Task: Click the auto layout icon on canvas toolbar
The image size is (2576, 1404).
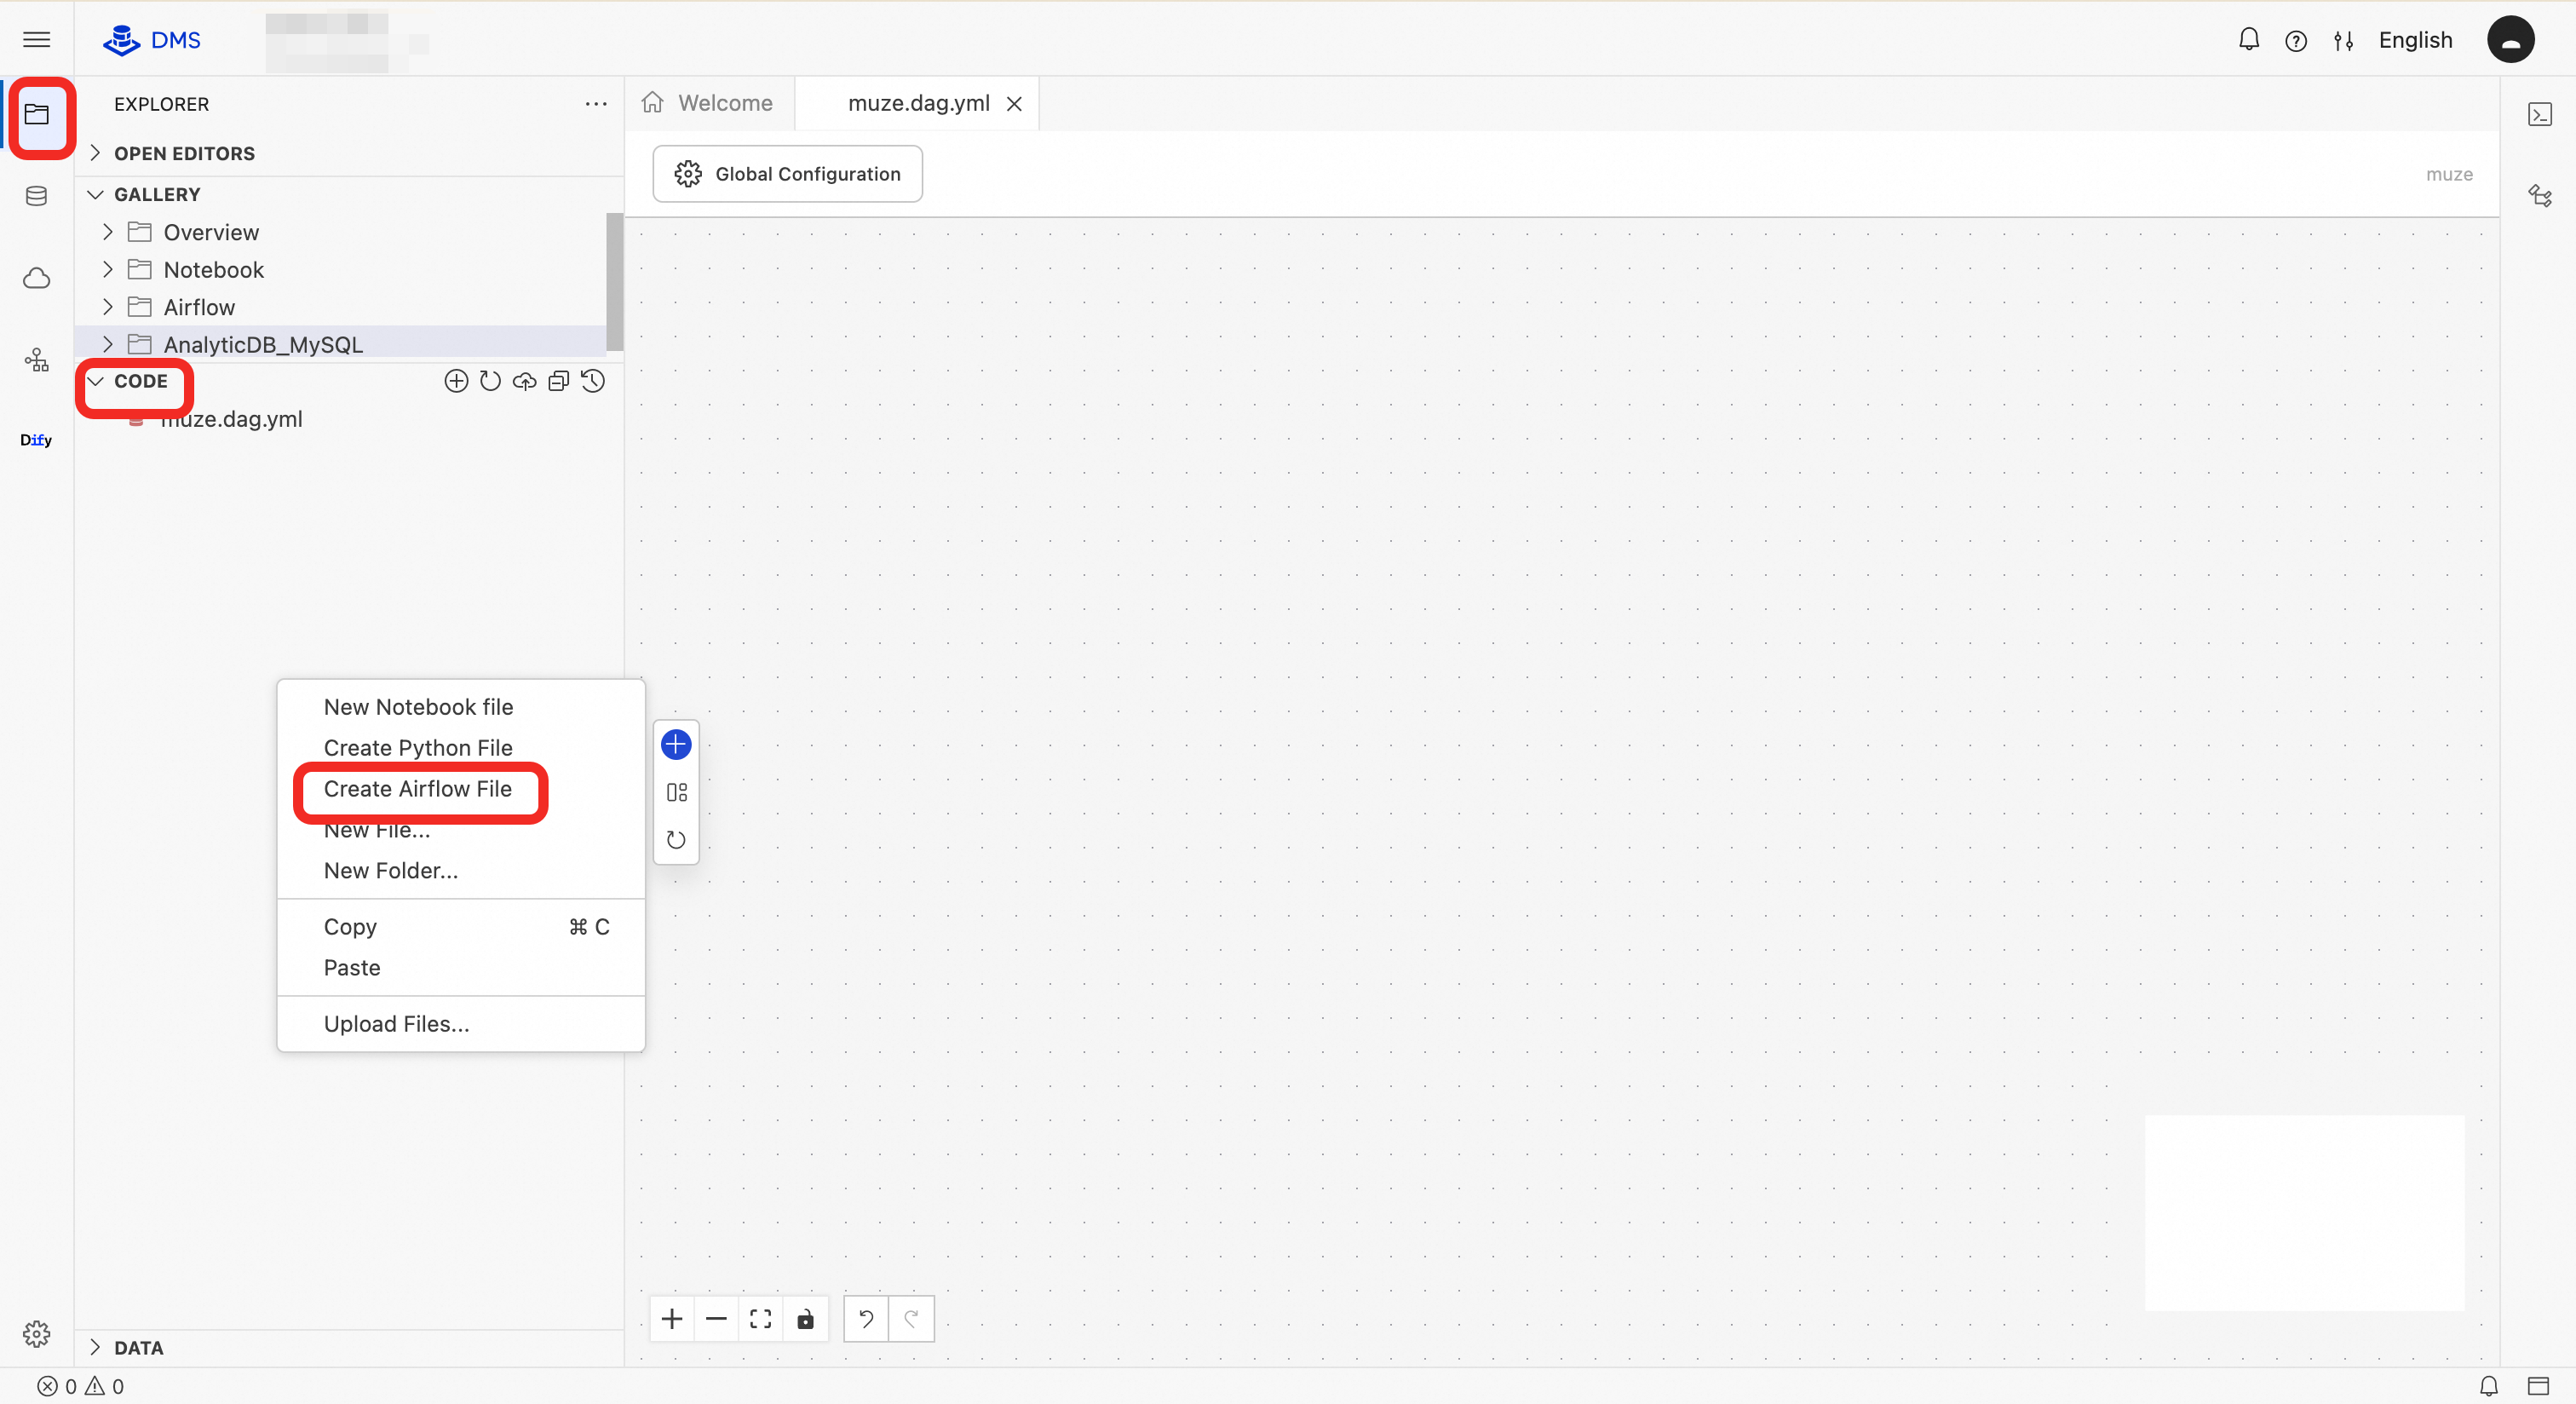Action: point(676,792)
